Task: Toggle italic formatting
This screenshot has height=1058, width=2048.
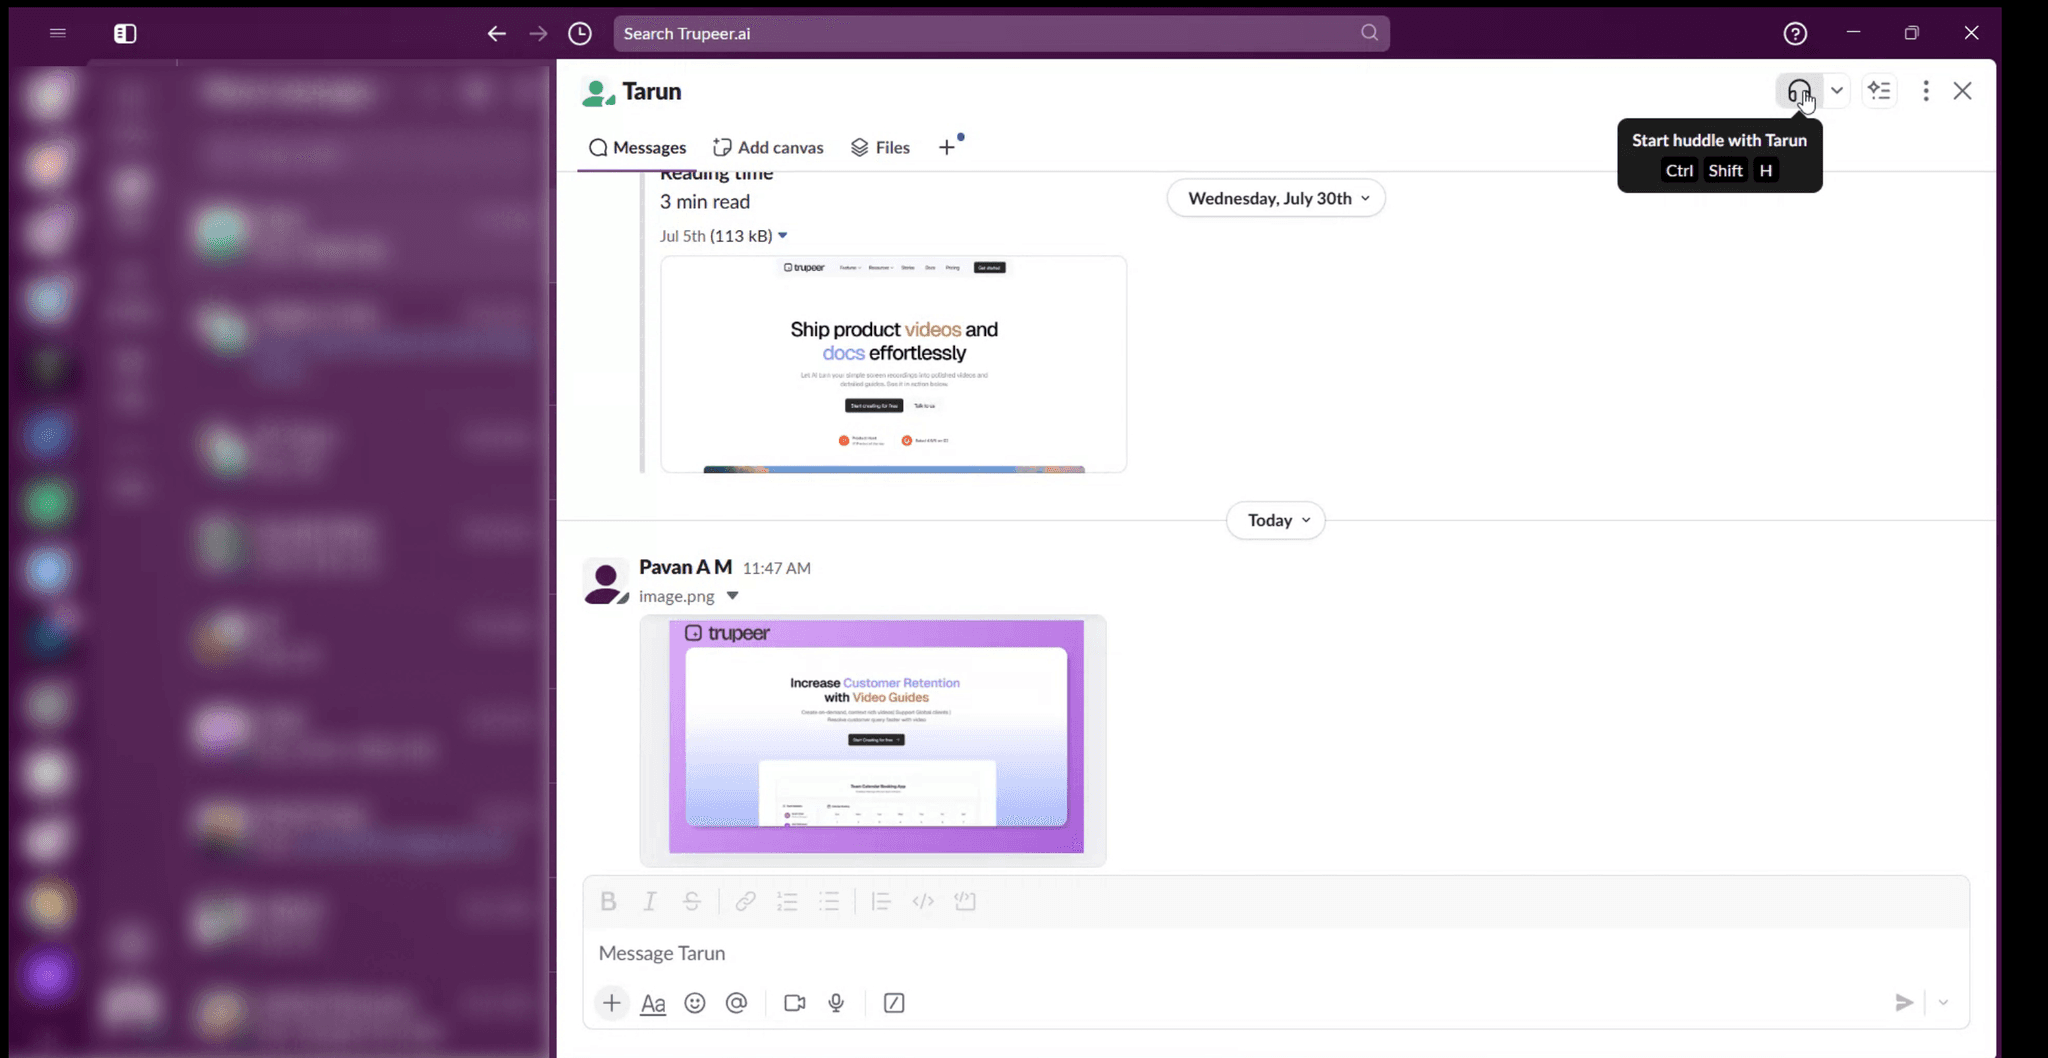Action: click(x=650, y=901)
